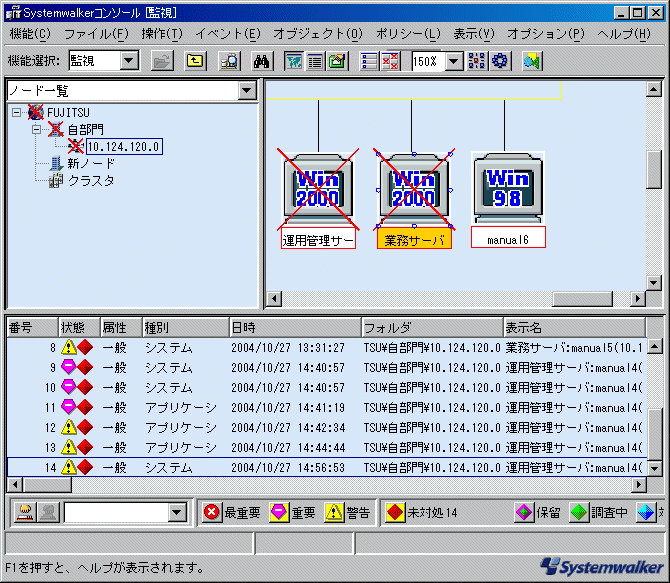Collapse the FUJITSU tree node
Image resolution: width=670 pixels, height=583 pixels.
pos(16,112)
